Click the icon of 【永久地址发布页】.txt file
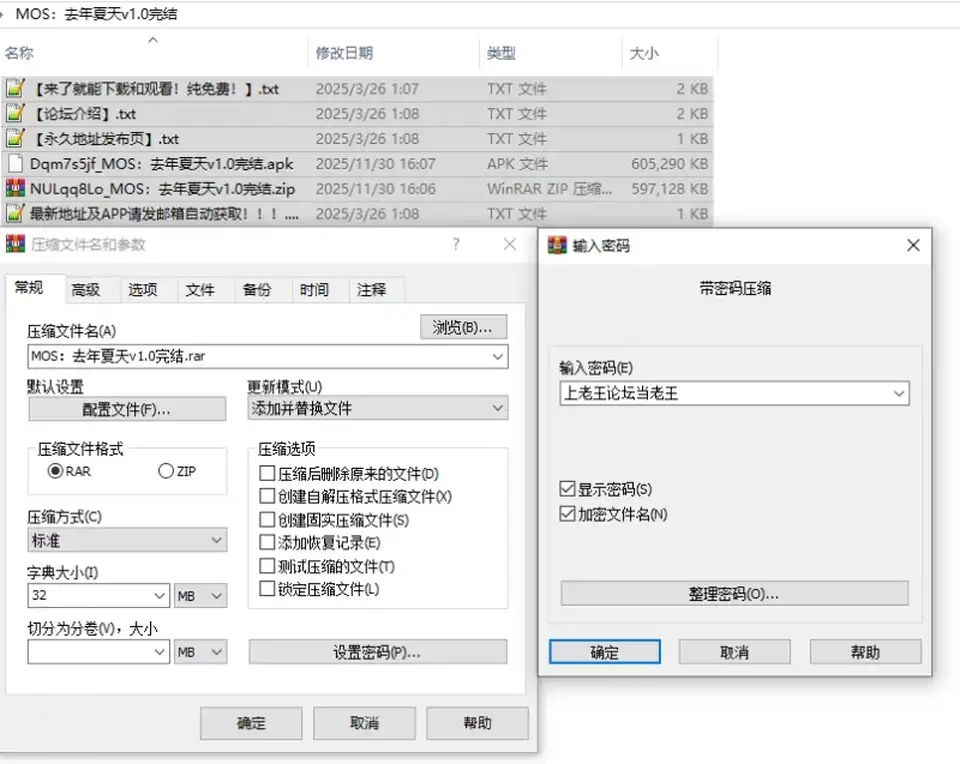This screenshot has height=764, width=960. [15, 138]
